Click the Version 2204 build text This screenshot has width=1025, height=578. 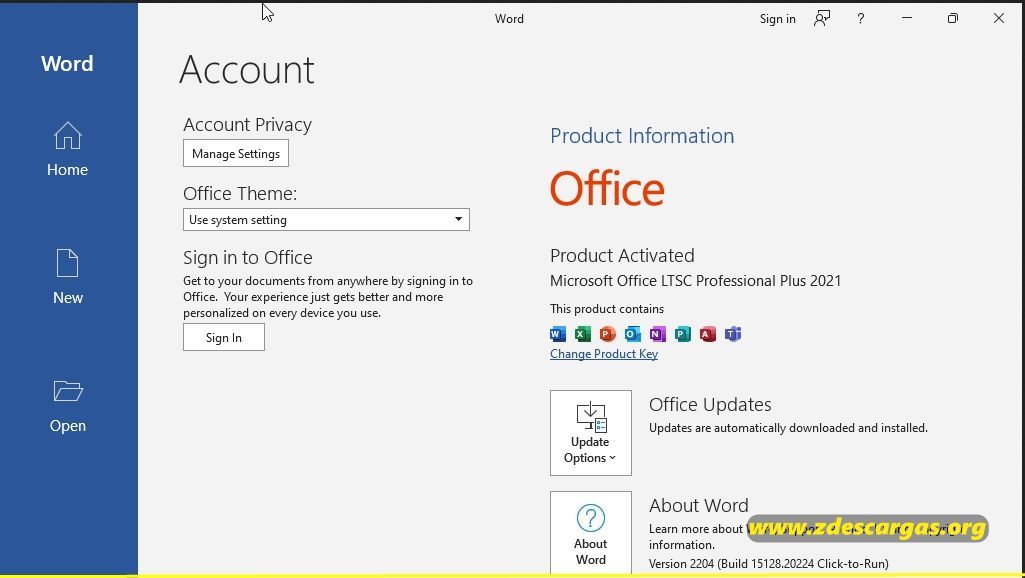tap(769, 564)
